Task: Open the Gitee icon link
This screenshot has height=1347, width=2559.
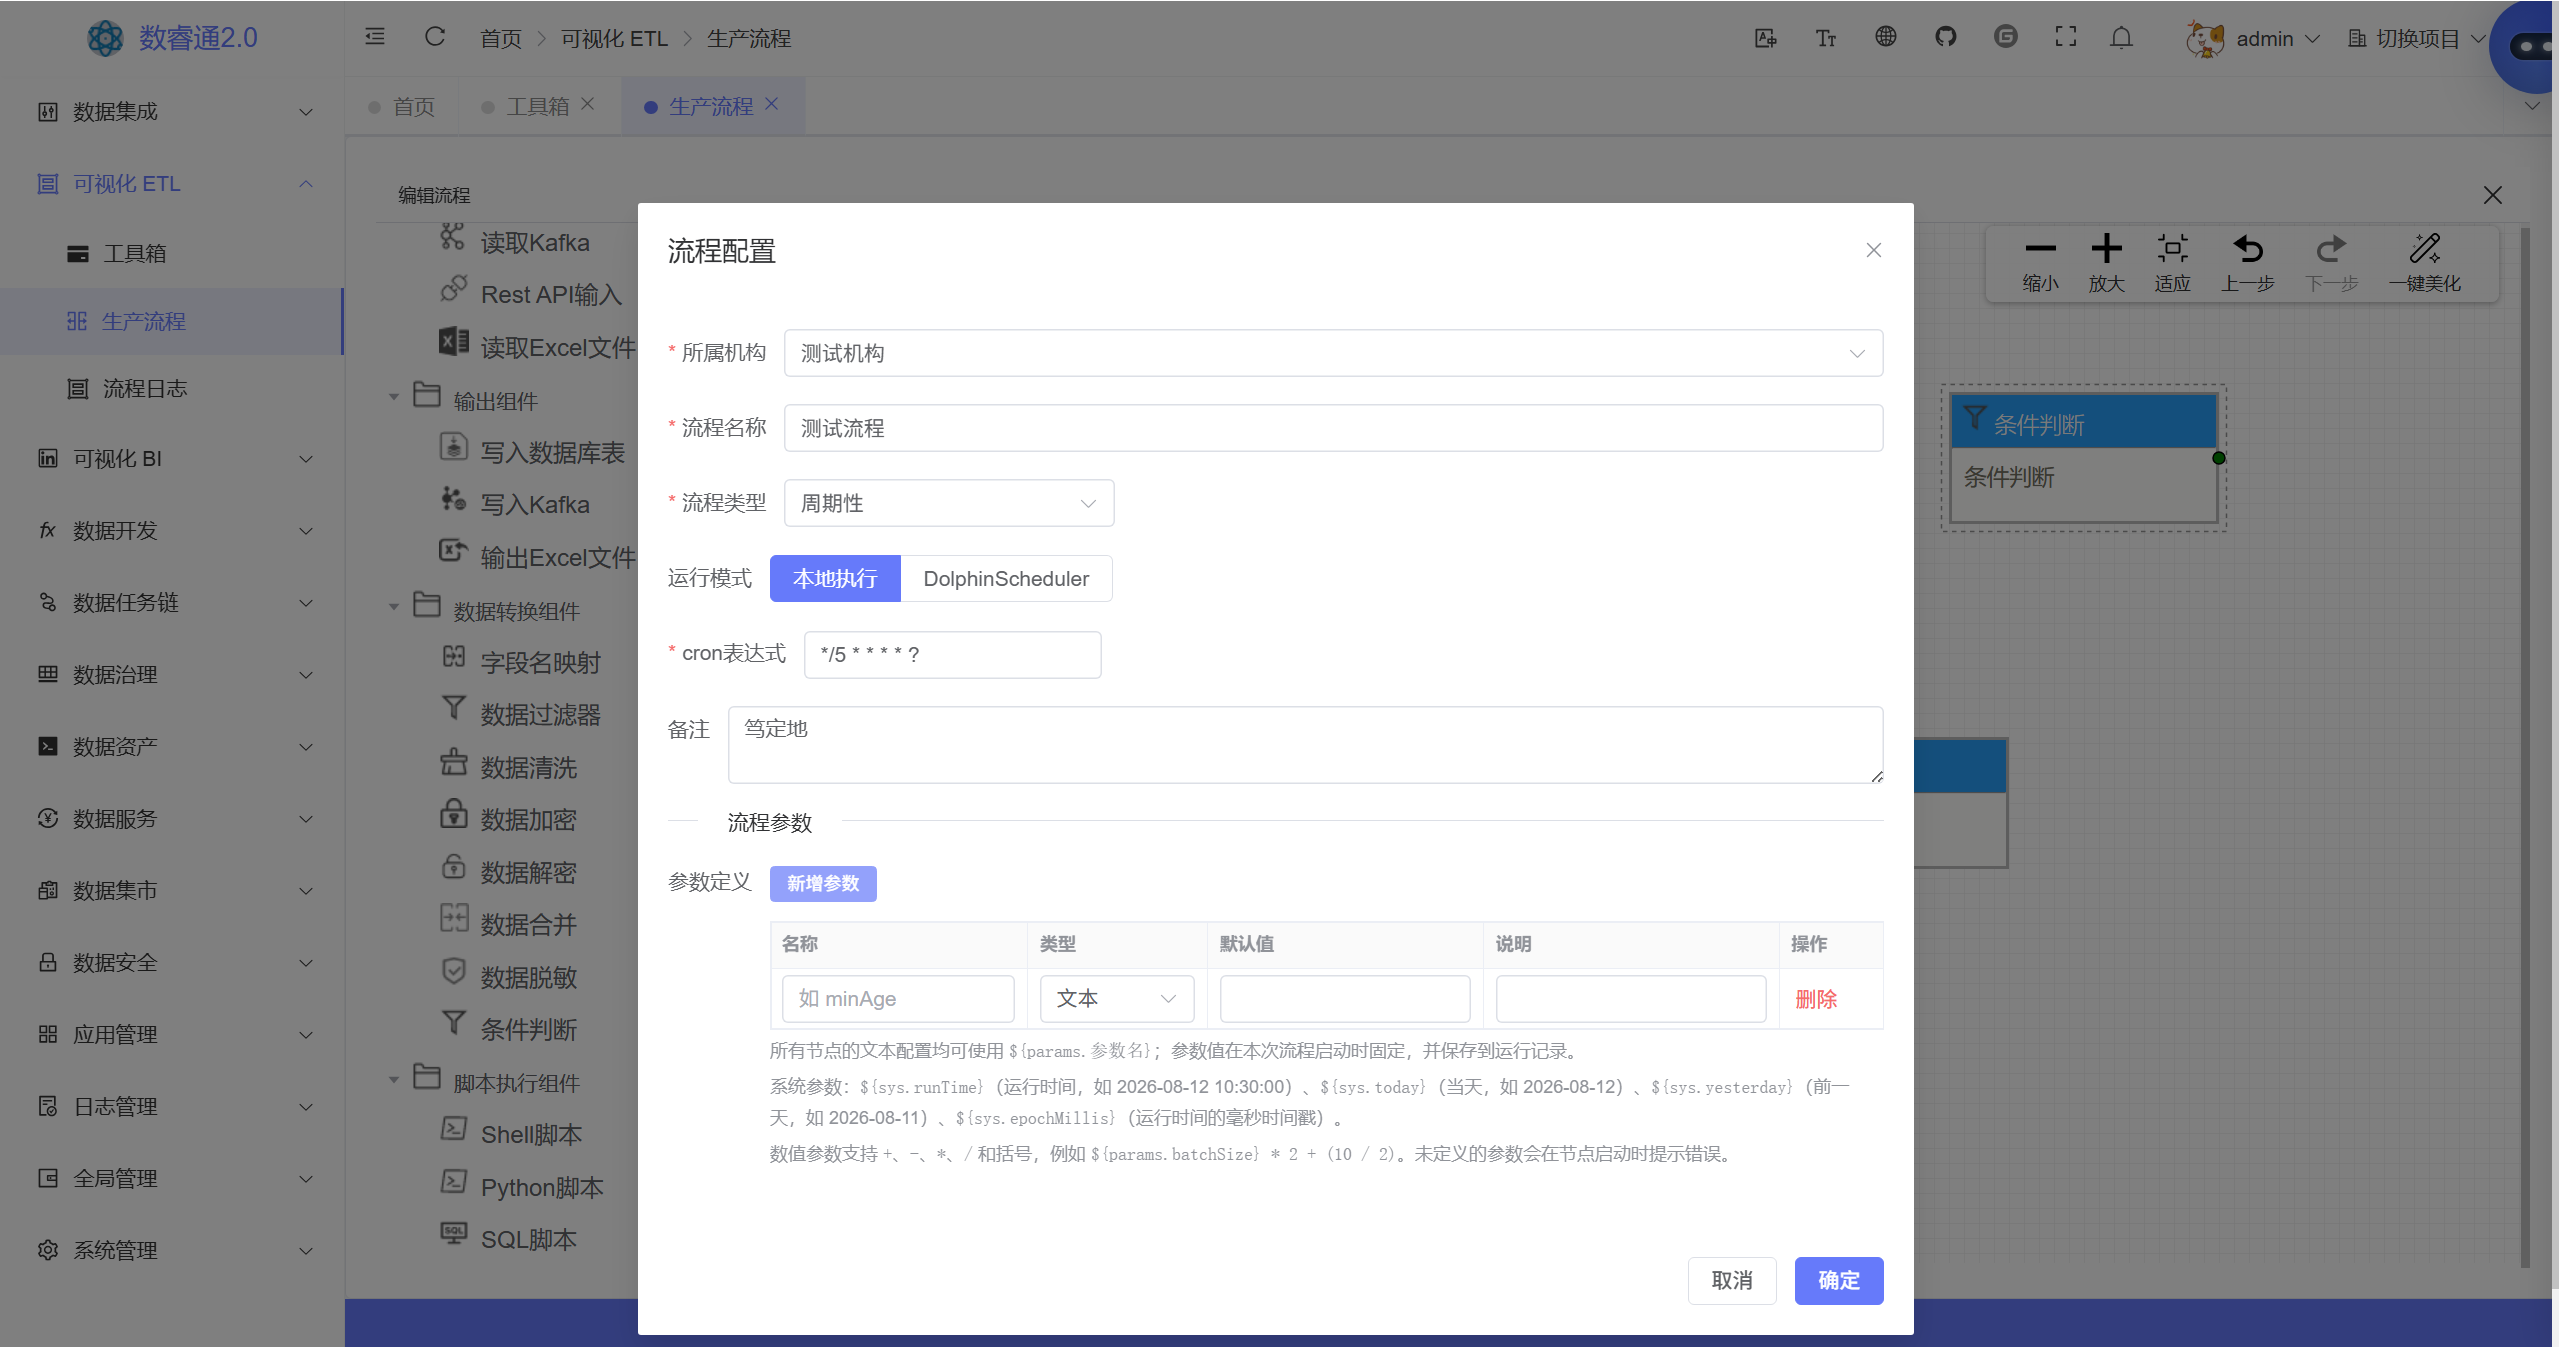Action: pyautogui.click(x=2005, y=37)
